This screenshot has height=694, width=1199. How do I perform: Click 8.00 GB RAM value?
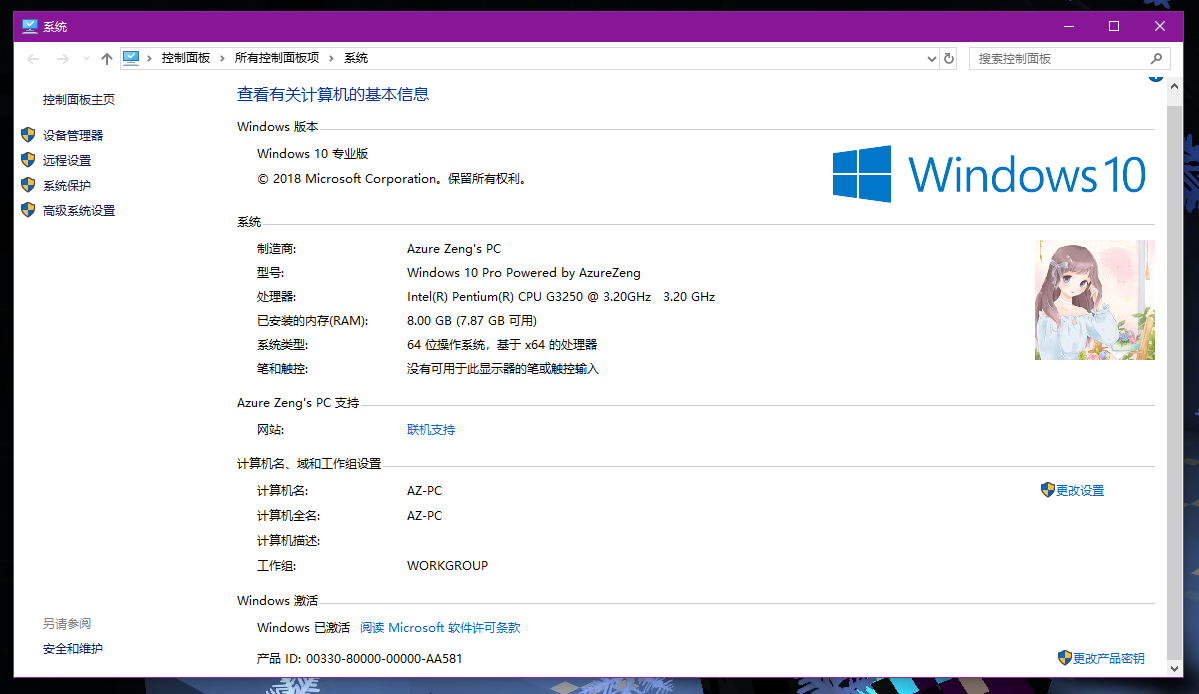(472, 320)
